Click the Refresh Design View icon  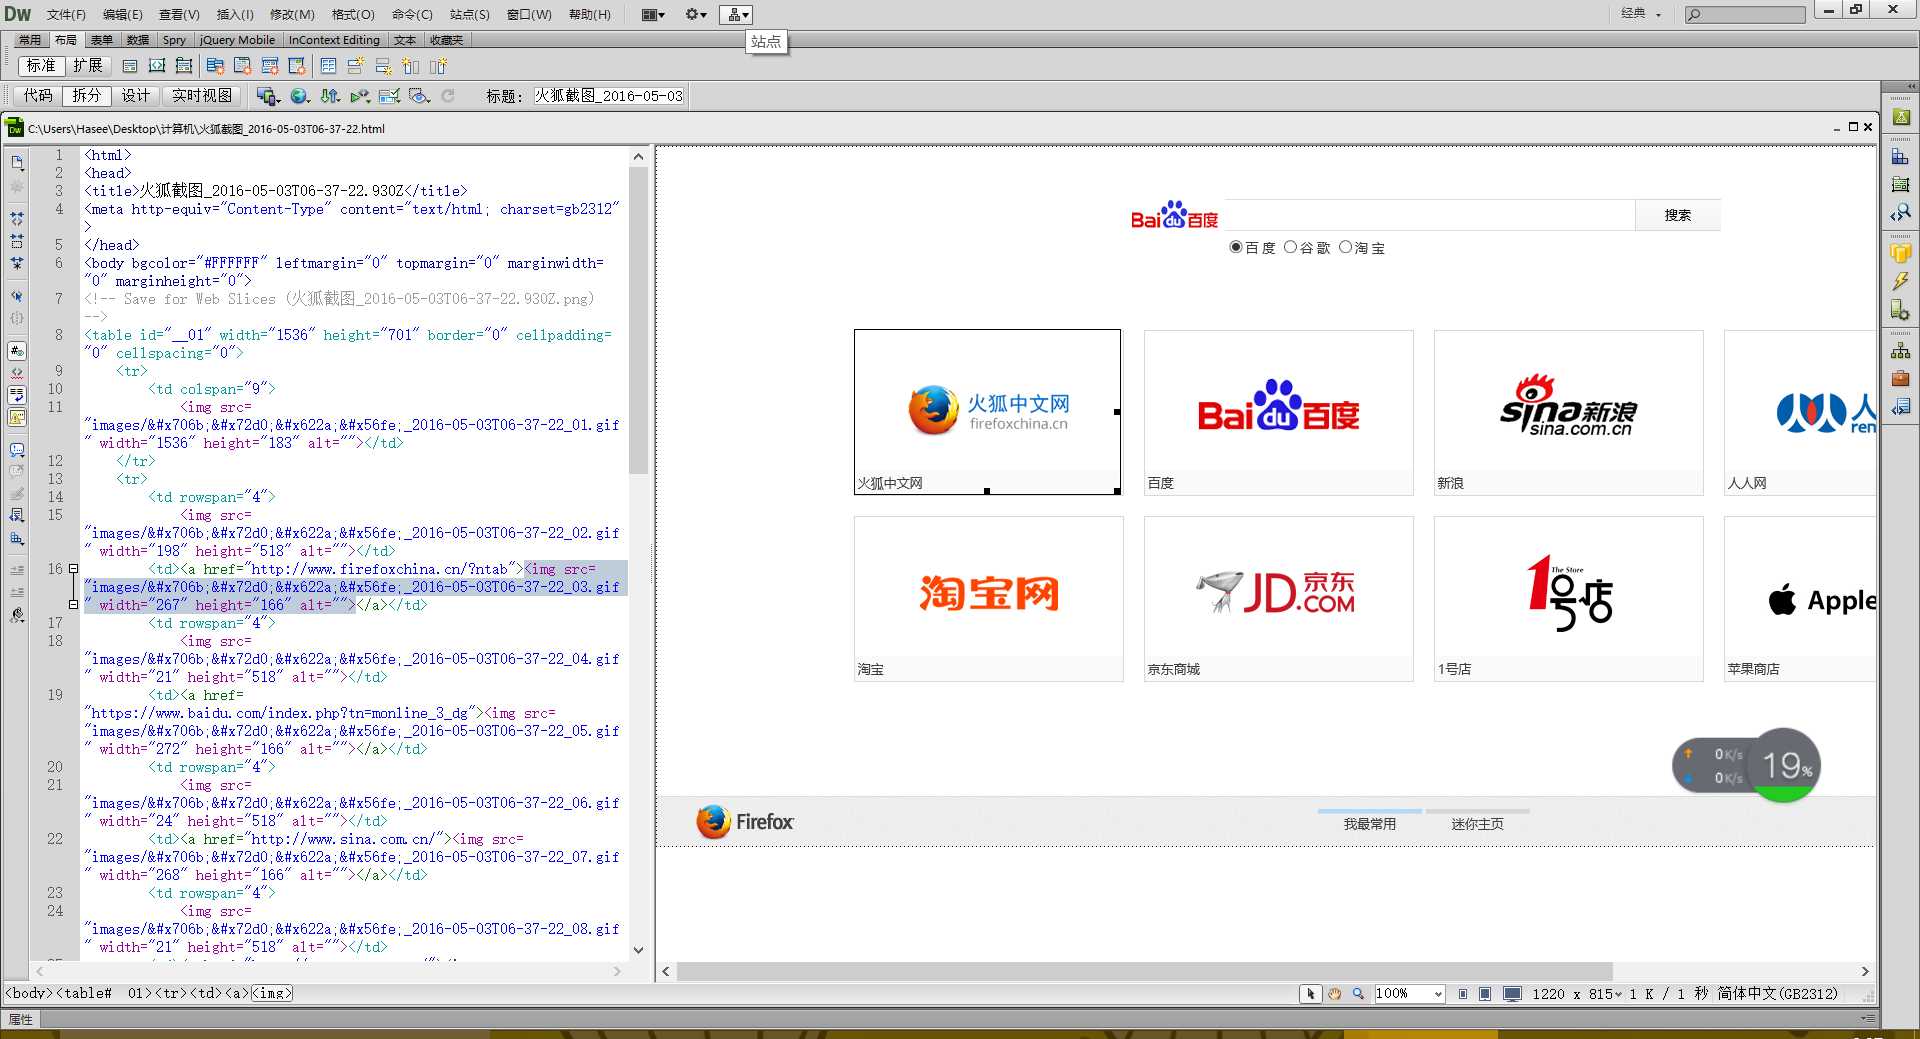point(448,96)
